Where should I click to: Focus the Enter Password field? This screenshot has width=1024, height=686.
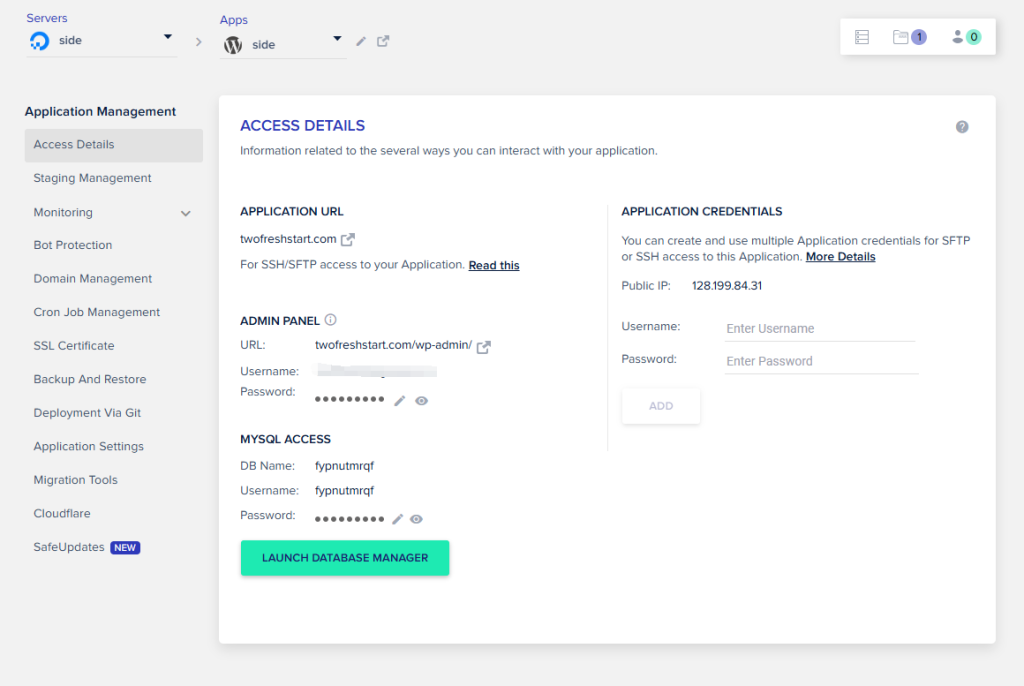click(821, 361)
